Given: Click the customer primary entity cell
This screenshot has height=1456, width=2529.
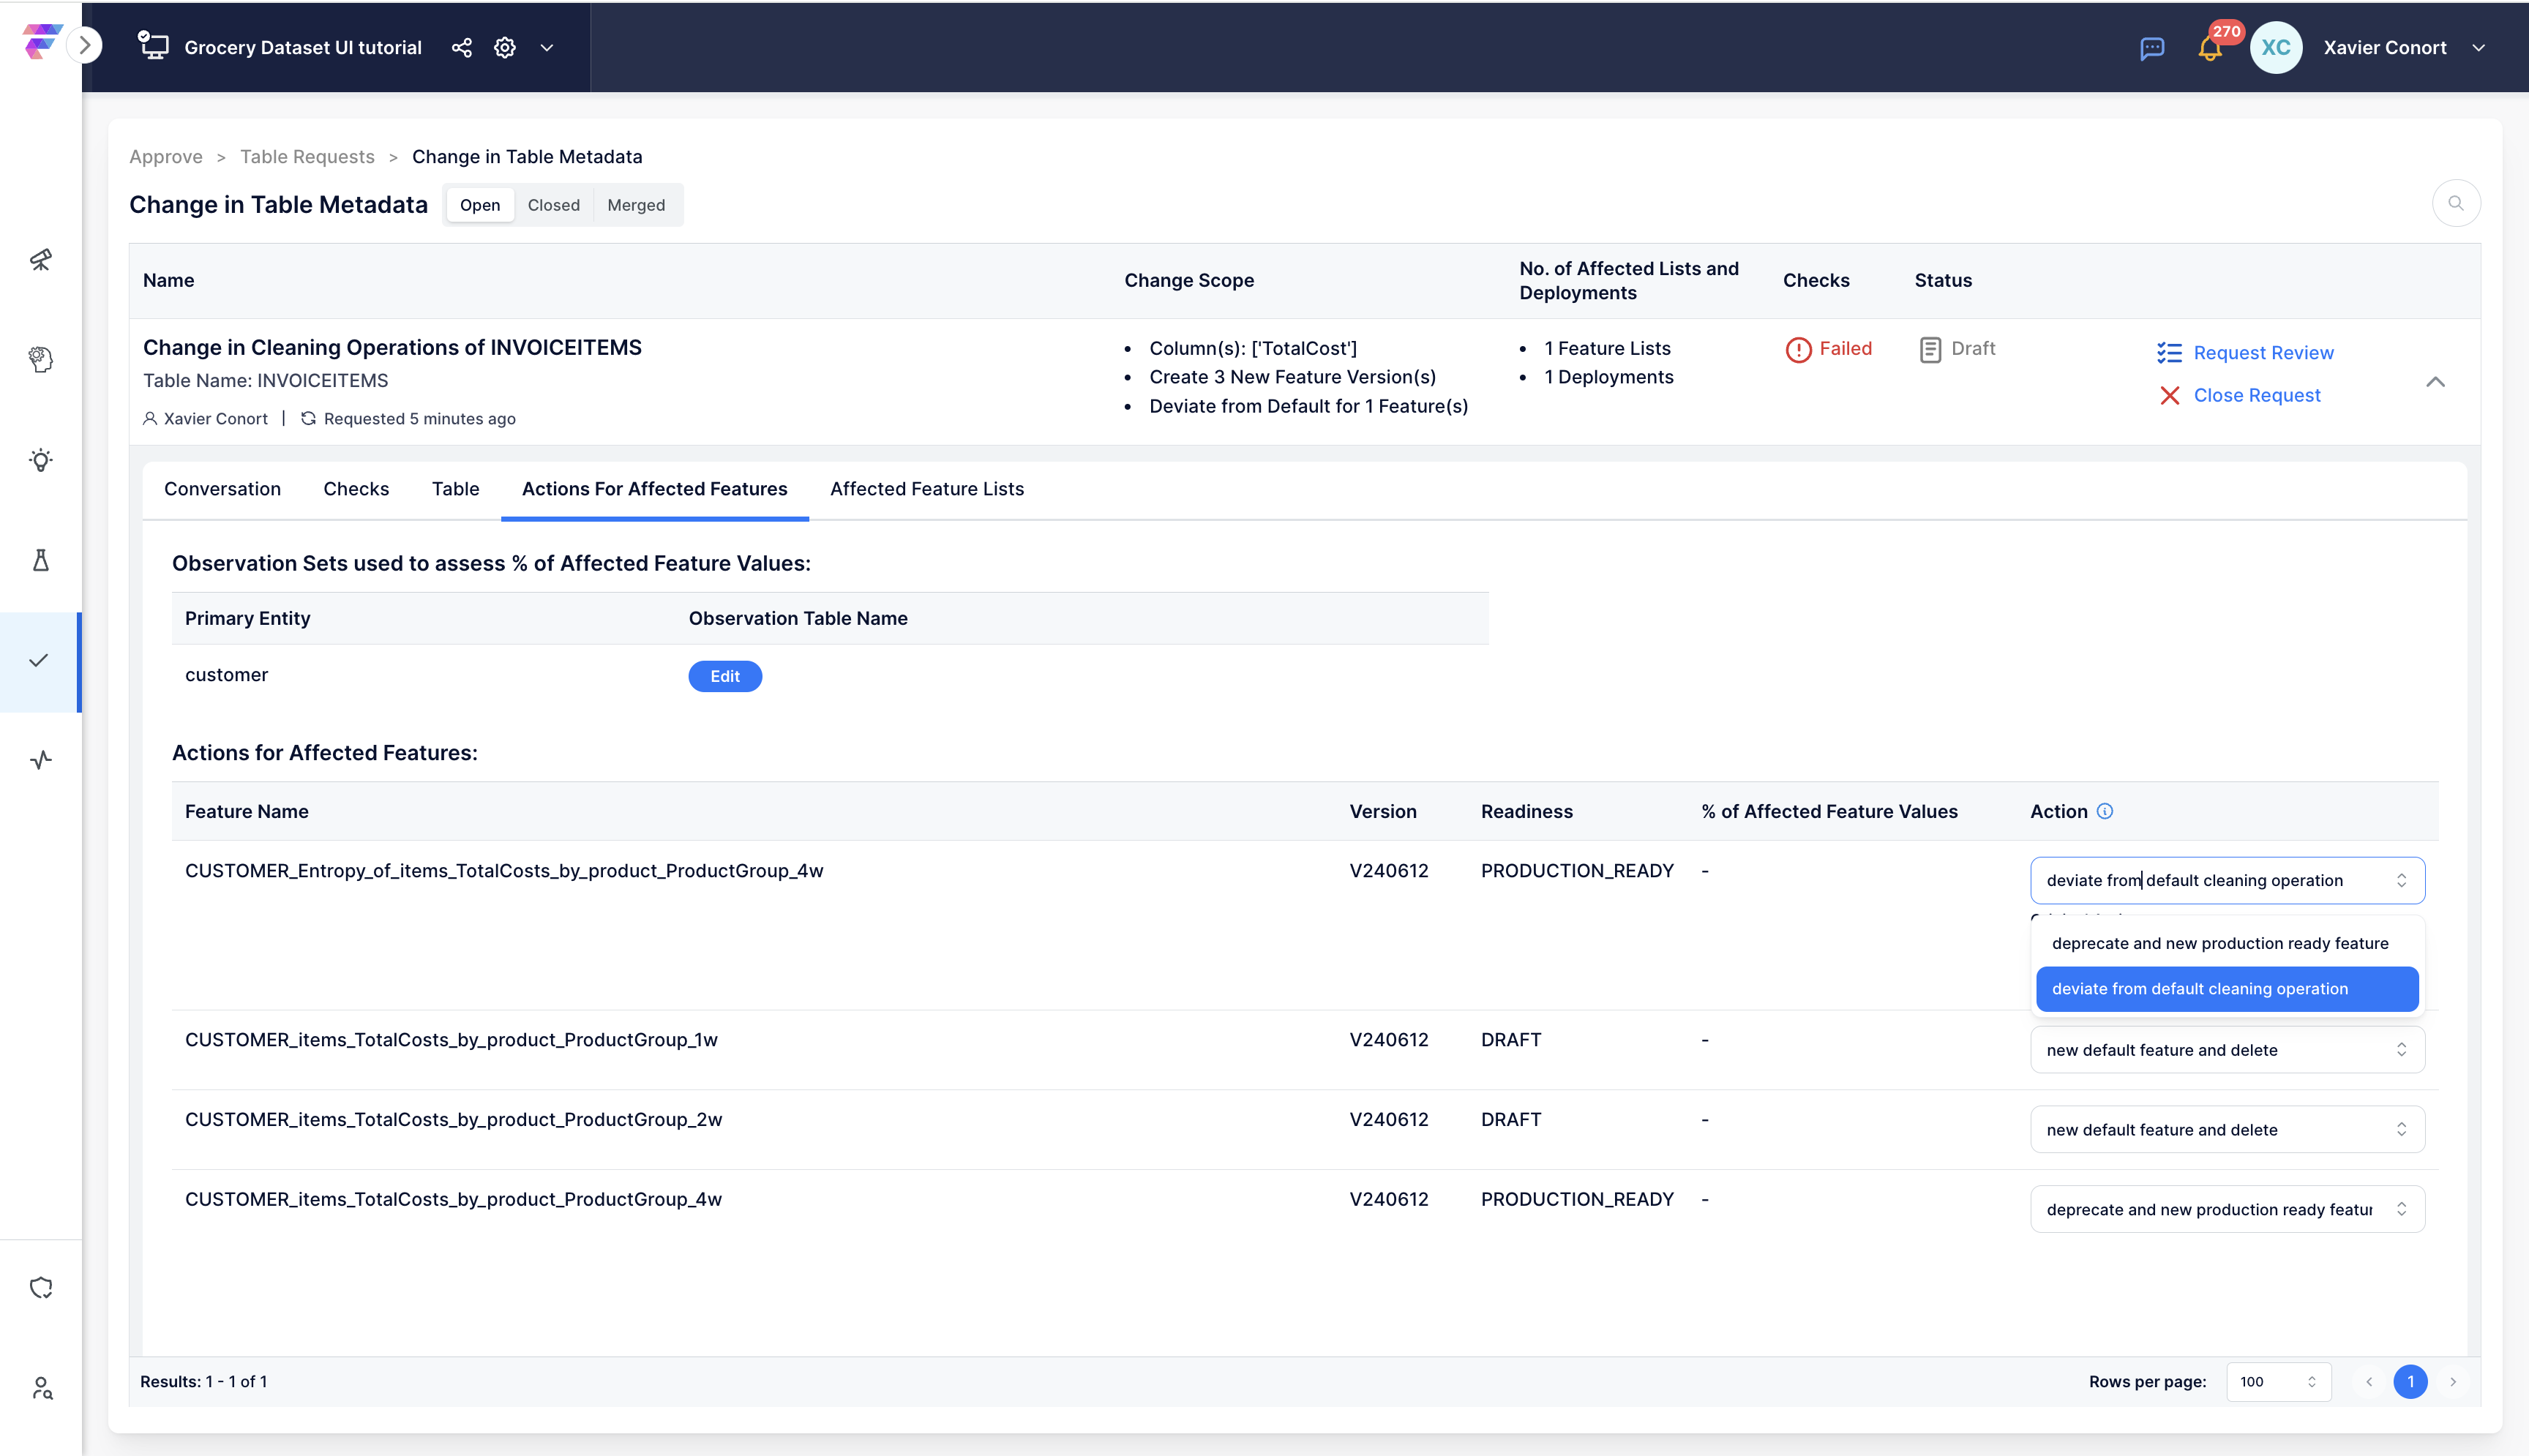Looking at the screenshot, I should point(226,675).
